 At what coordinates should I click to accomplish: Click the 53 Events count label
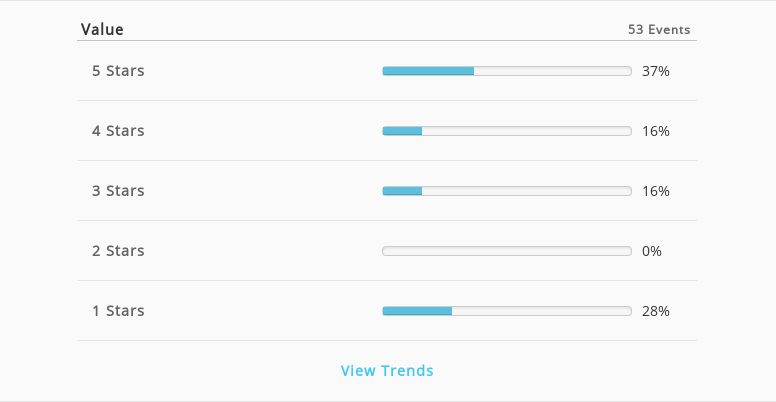(659, 29)
